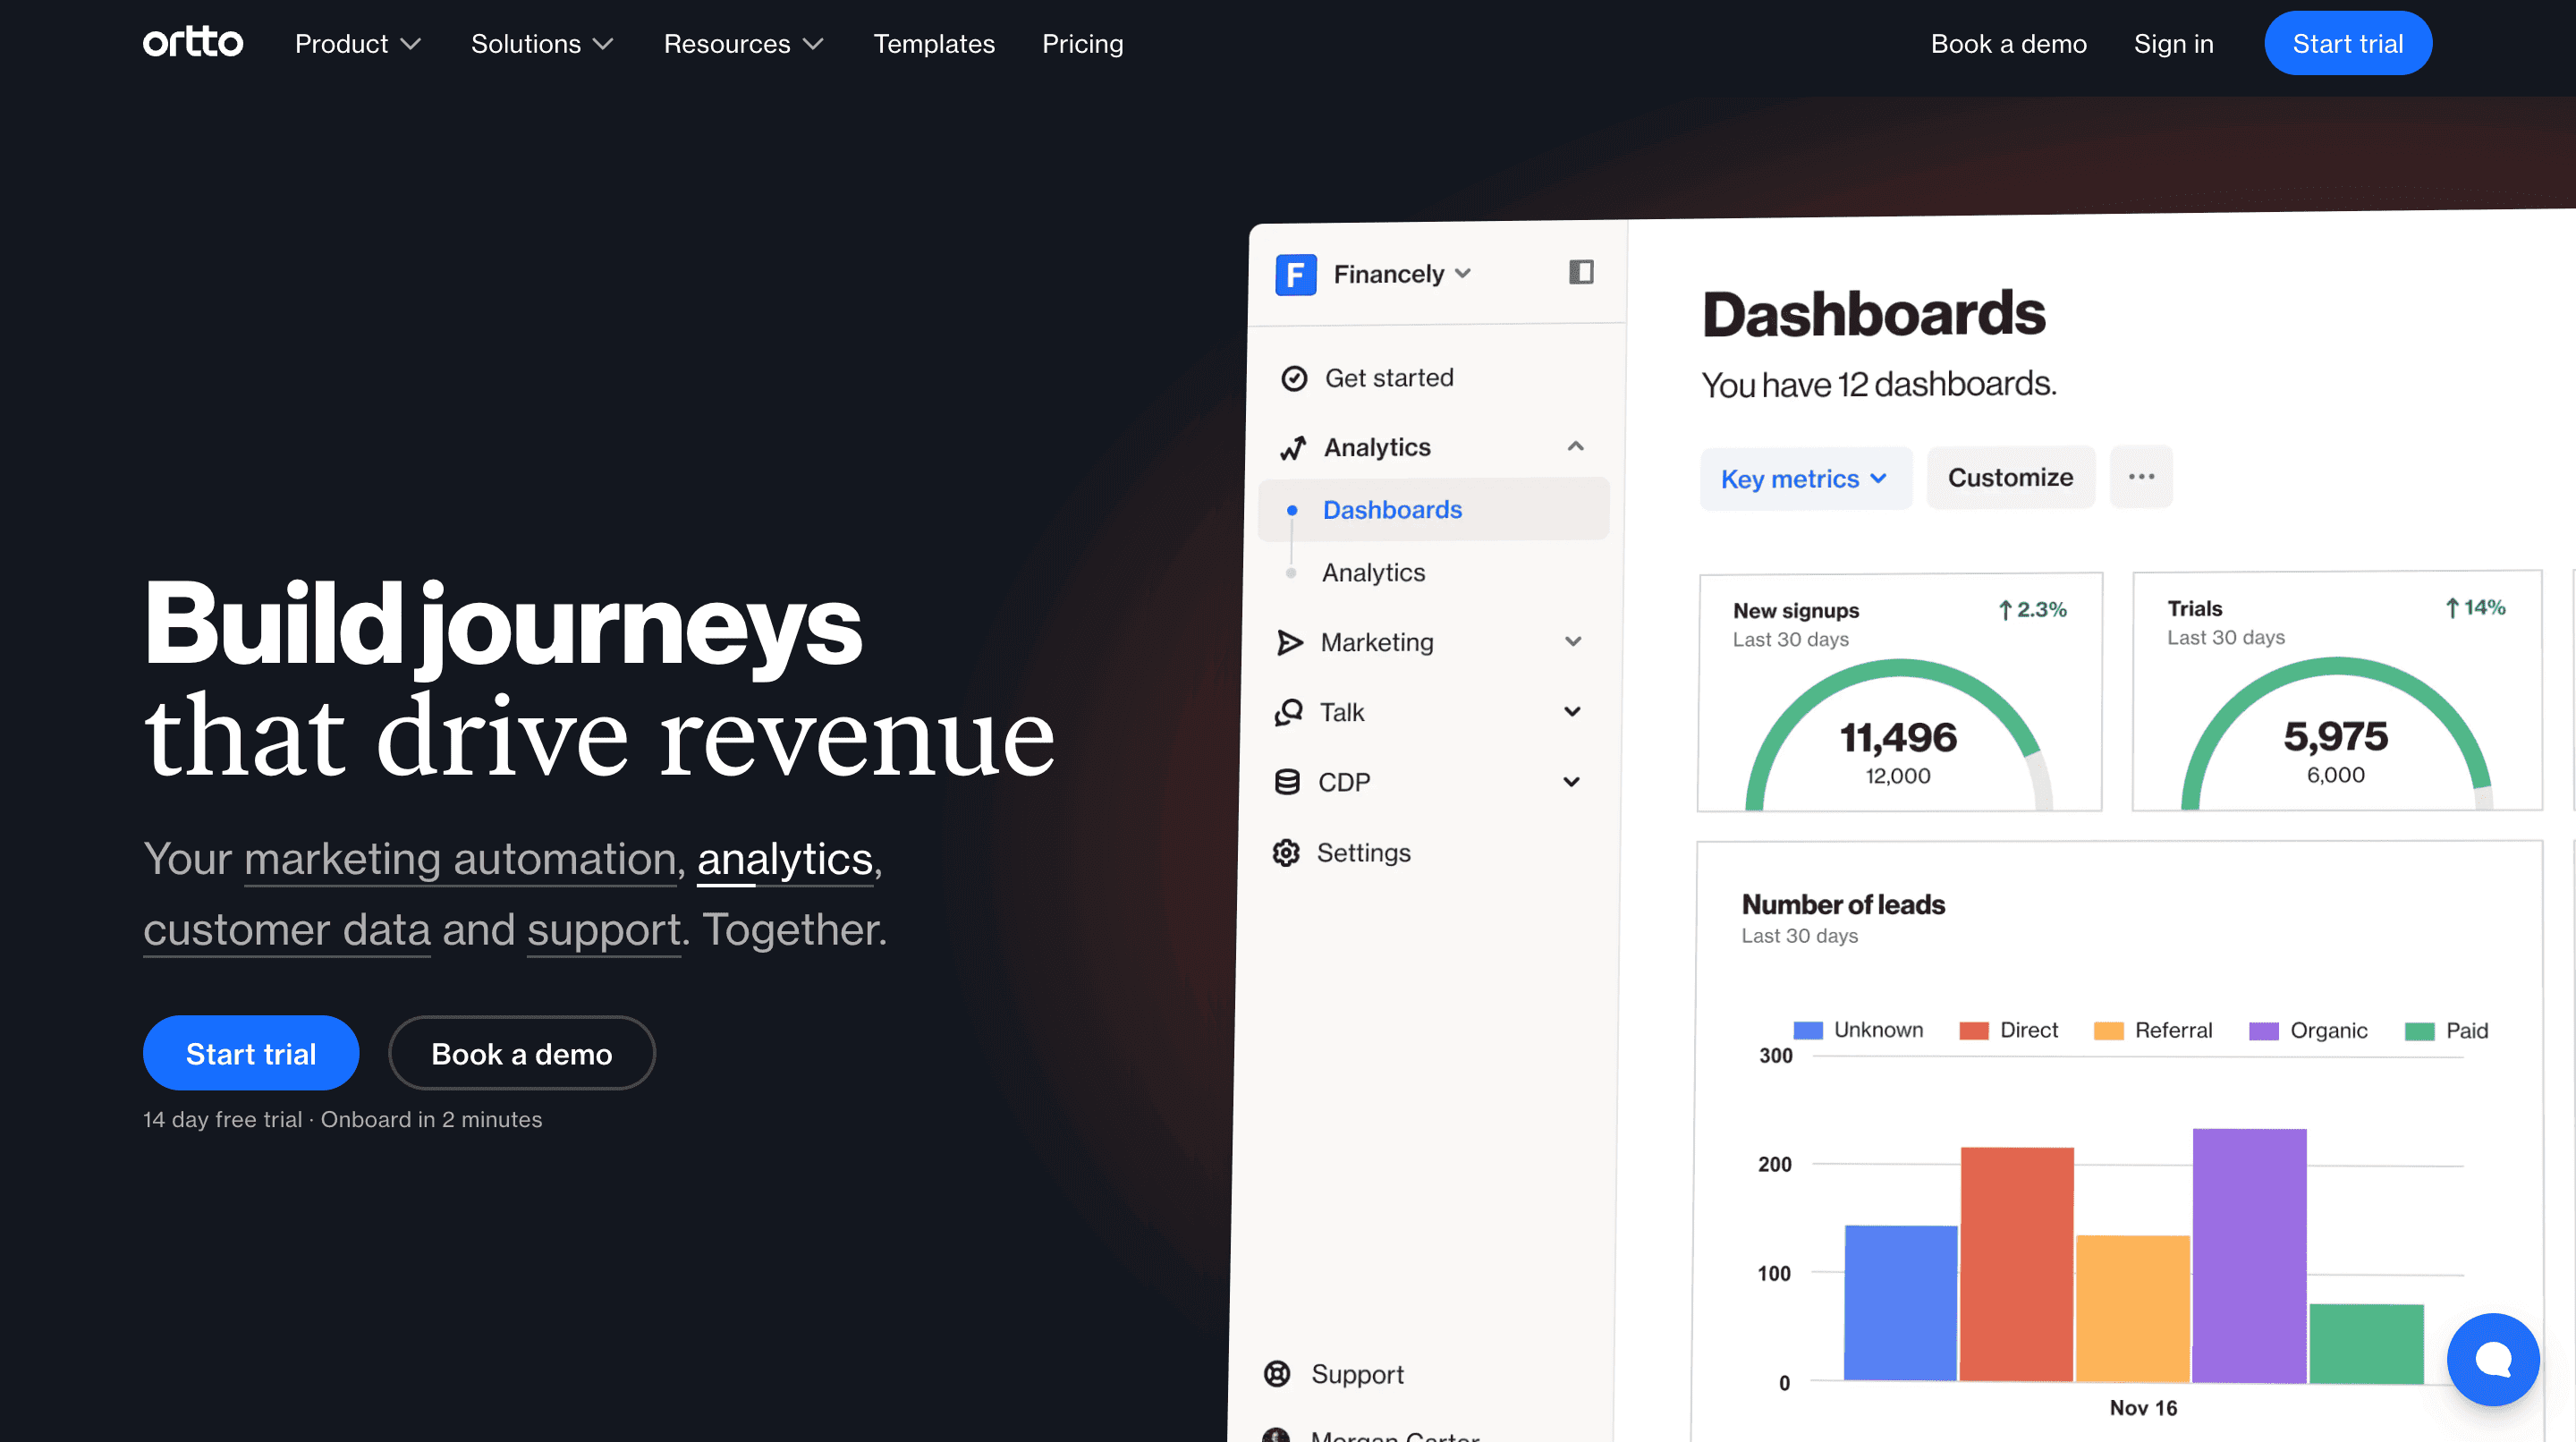
Task: Click the sidebar collapse panel icon
Action: point(1580,272)
